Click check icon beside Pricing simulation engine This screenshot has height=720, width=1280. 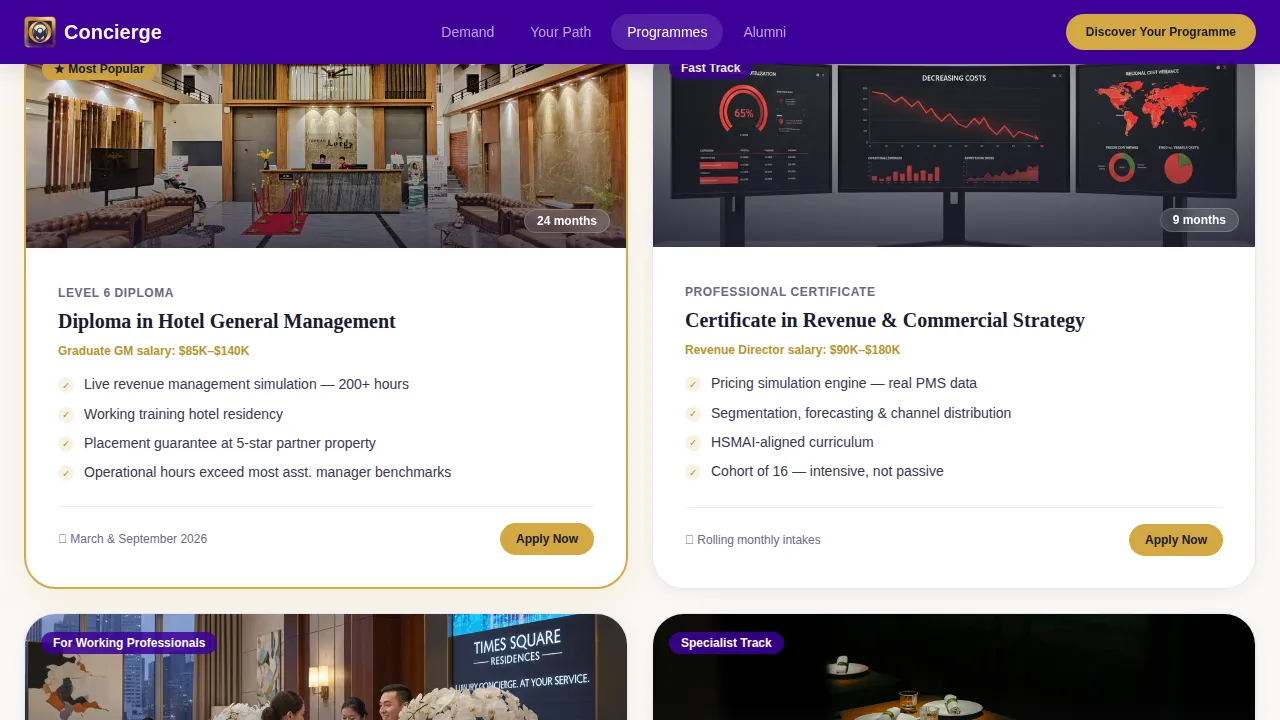[693, 384]
